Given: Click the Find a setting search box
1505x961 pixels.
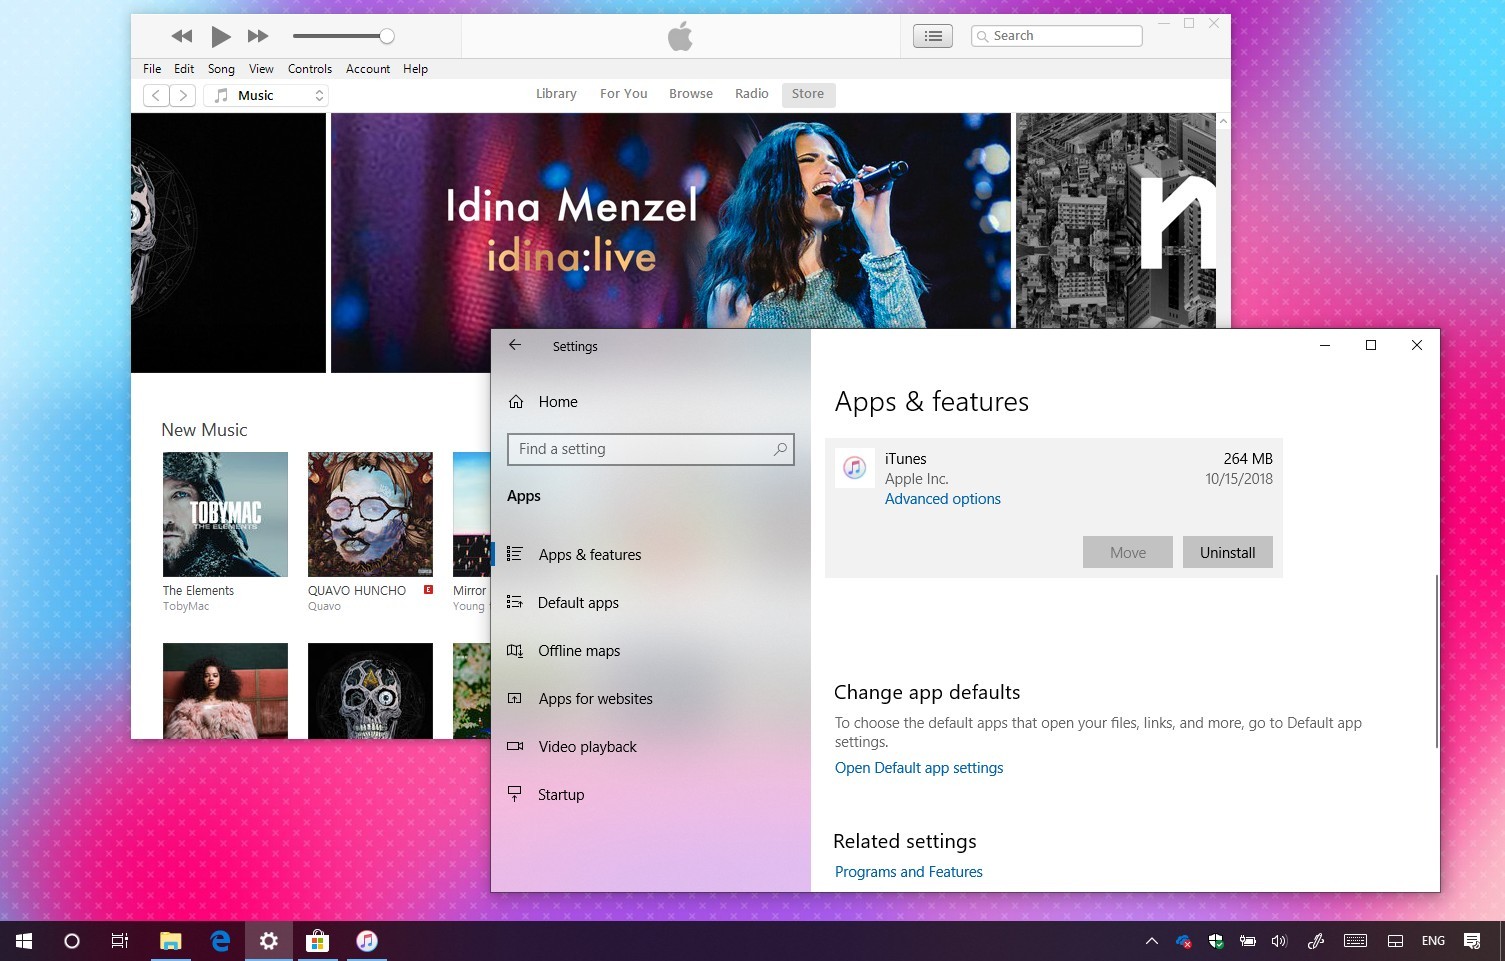Looking at the screenshot, I should point(651,449).
